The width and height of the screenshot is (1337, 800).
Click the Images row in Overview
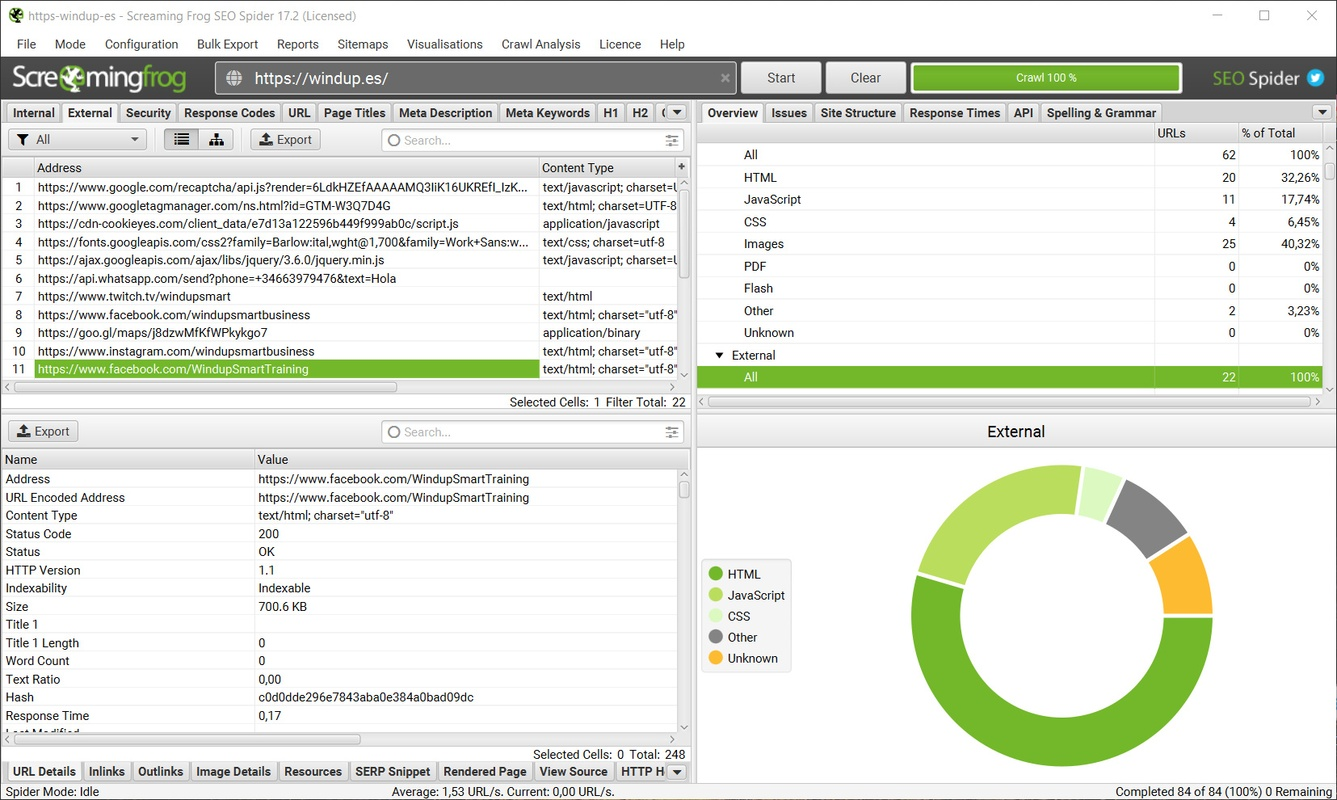[1009, 244]
